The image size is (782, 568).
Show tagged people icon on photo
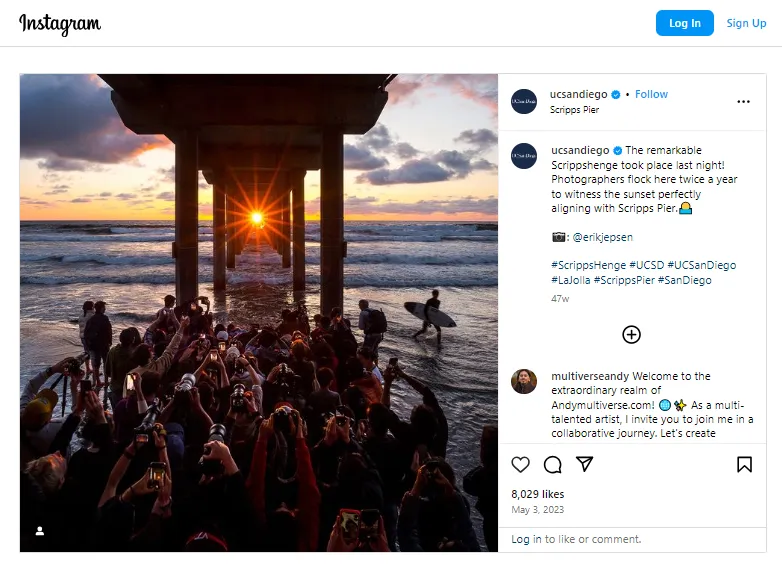point(40,531)
